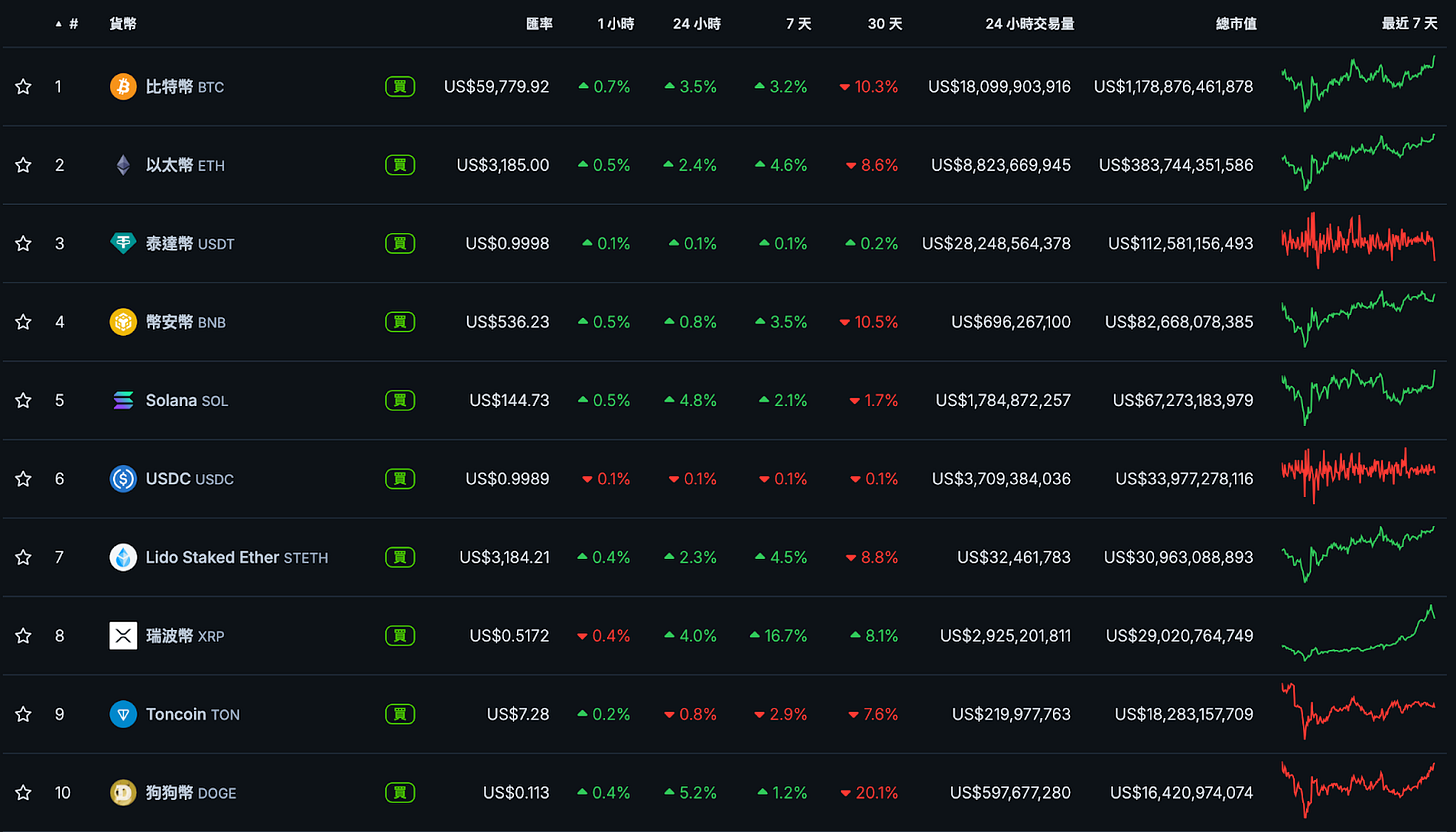Open XRP's 7-day sparkline chart
Image resolution: width=1456 pixels, height=832 pixels.
(1358, 632)
